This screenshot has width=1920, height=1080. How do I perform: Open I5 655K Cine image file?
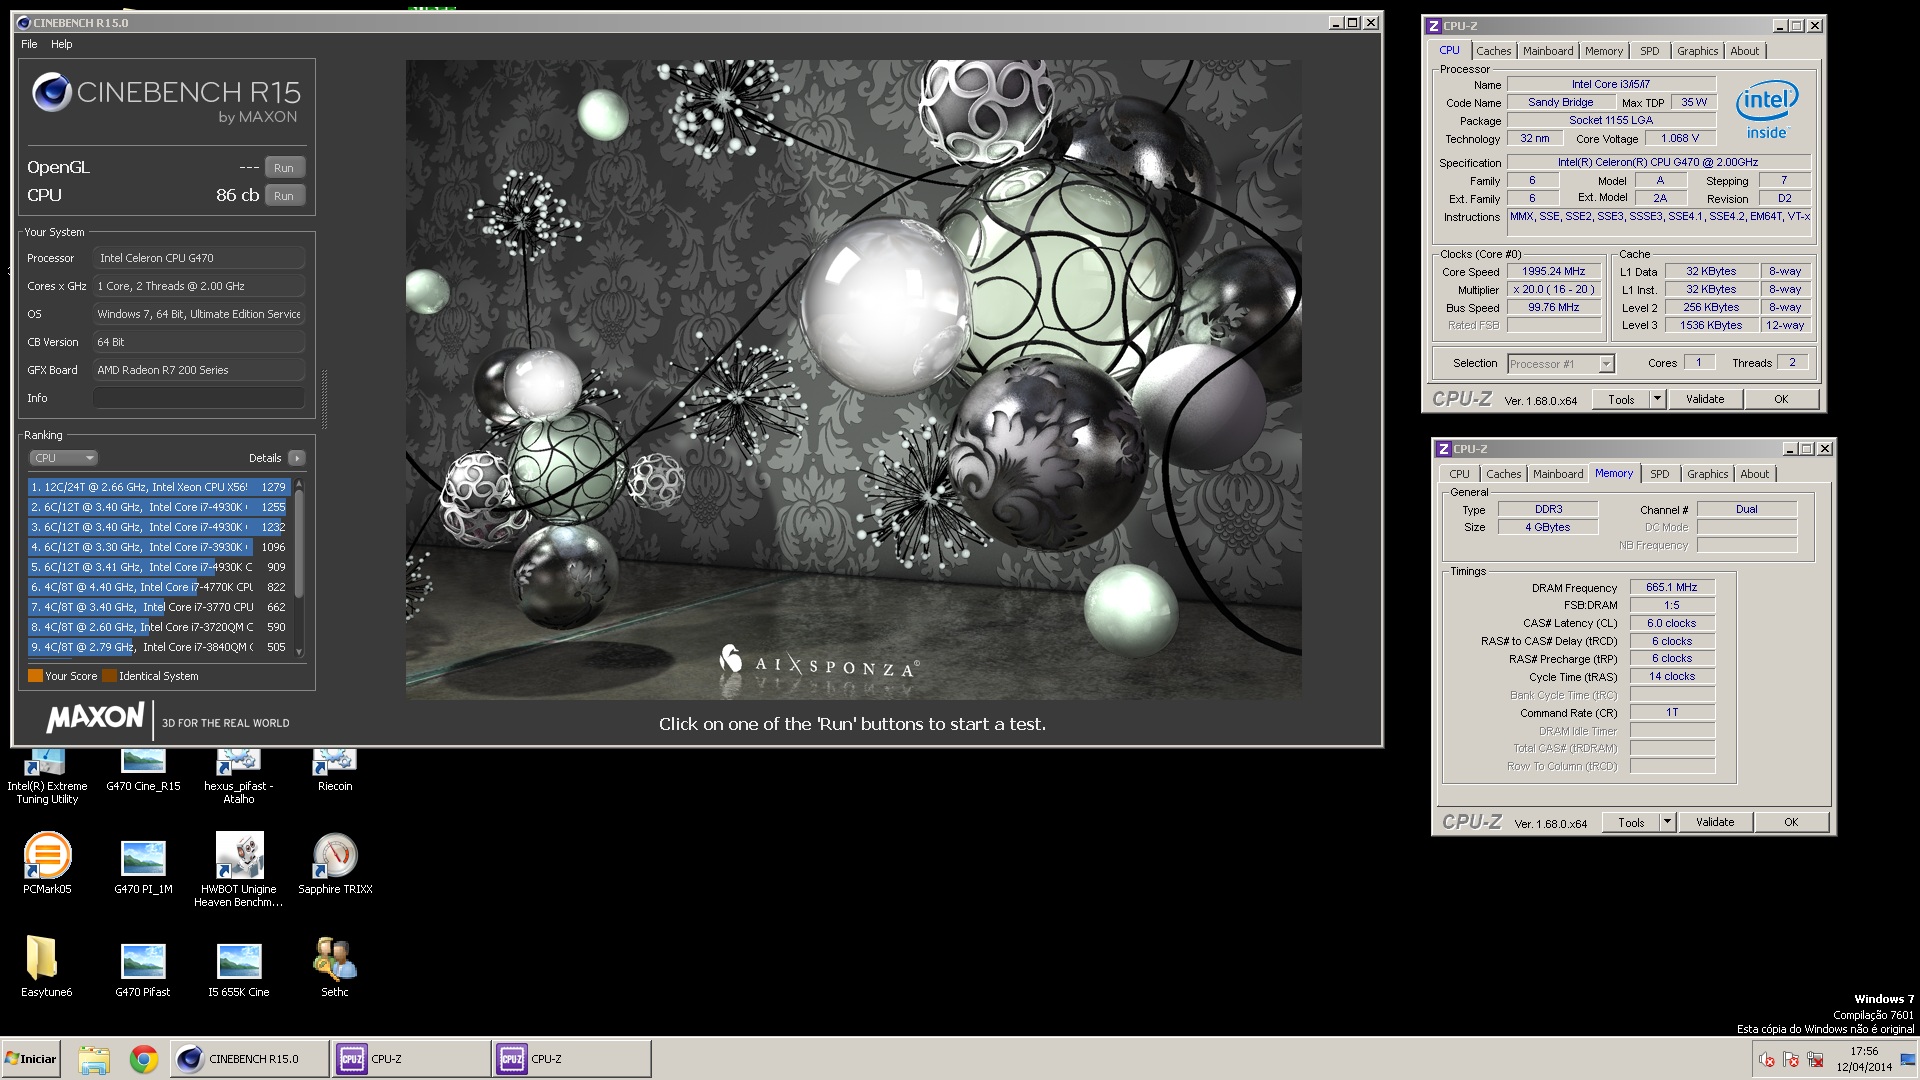(x=239, y=970)
